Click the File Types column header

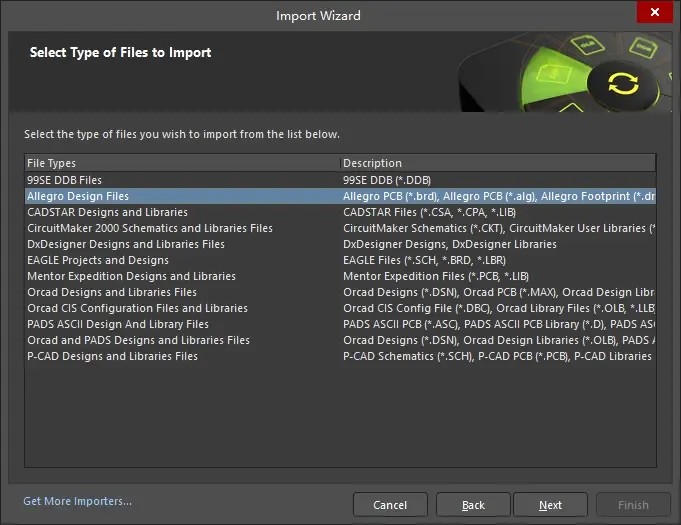pos(182,163)
